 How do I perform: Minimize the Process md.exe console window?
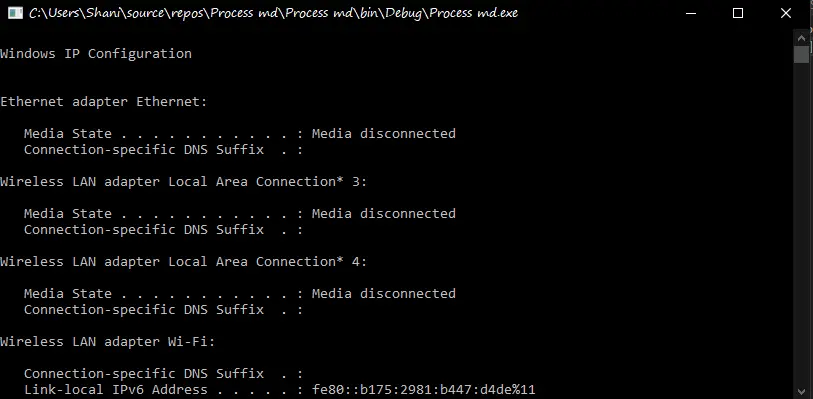pos(690,13)
